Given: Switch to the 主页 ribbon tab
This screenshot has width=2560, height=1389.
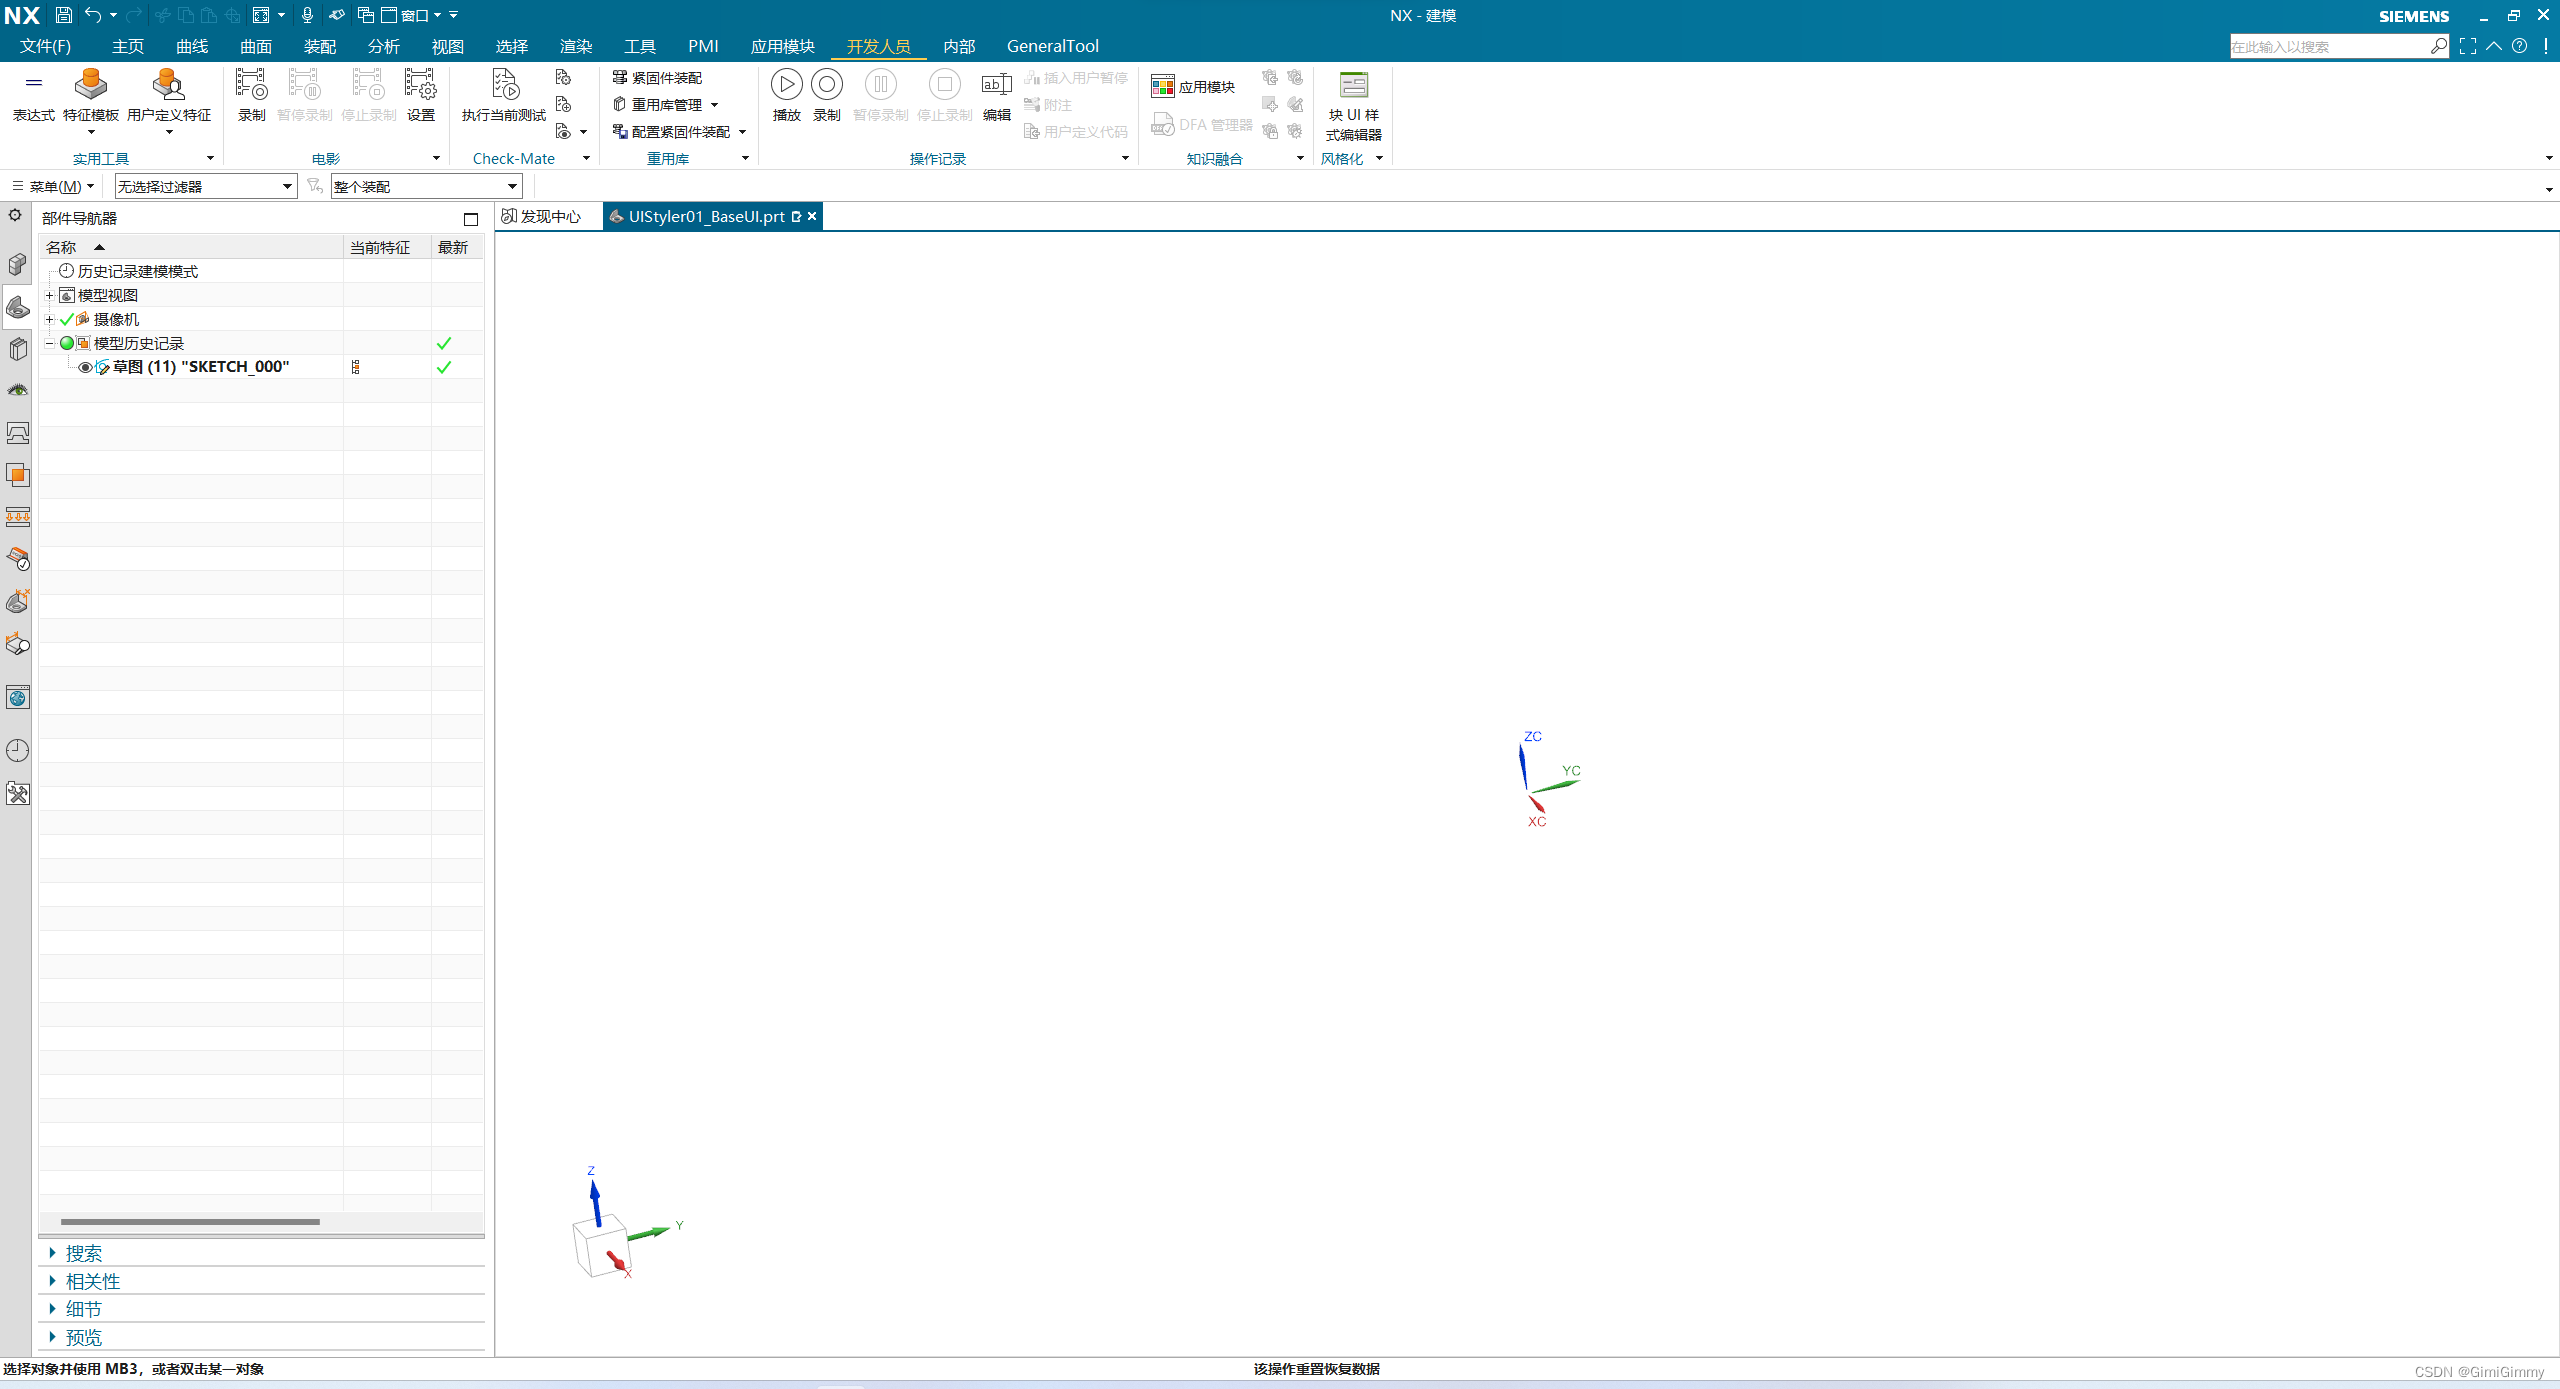Looking at the screenshot, I should click(128, 46).
